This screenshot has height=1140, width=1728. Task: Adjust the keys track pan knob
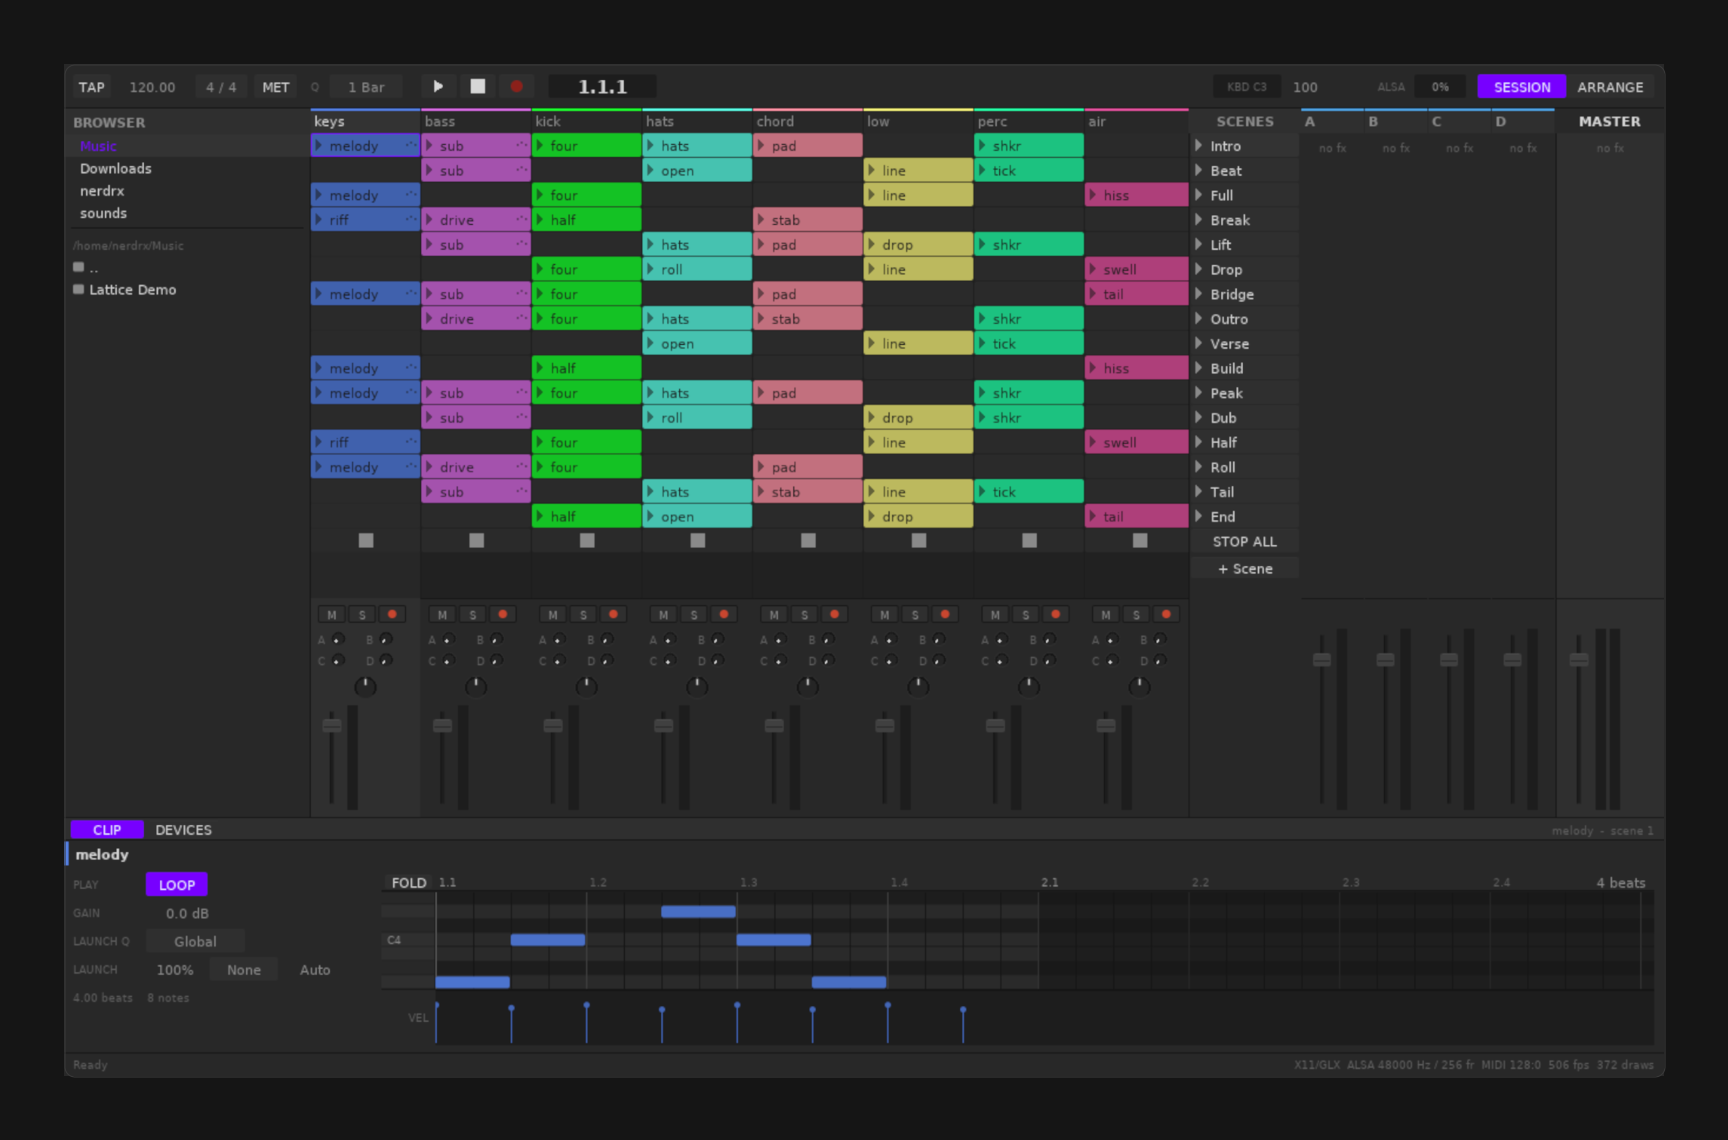click(x=366, y=686)
